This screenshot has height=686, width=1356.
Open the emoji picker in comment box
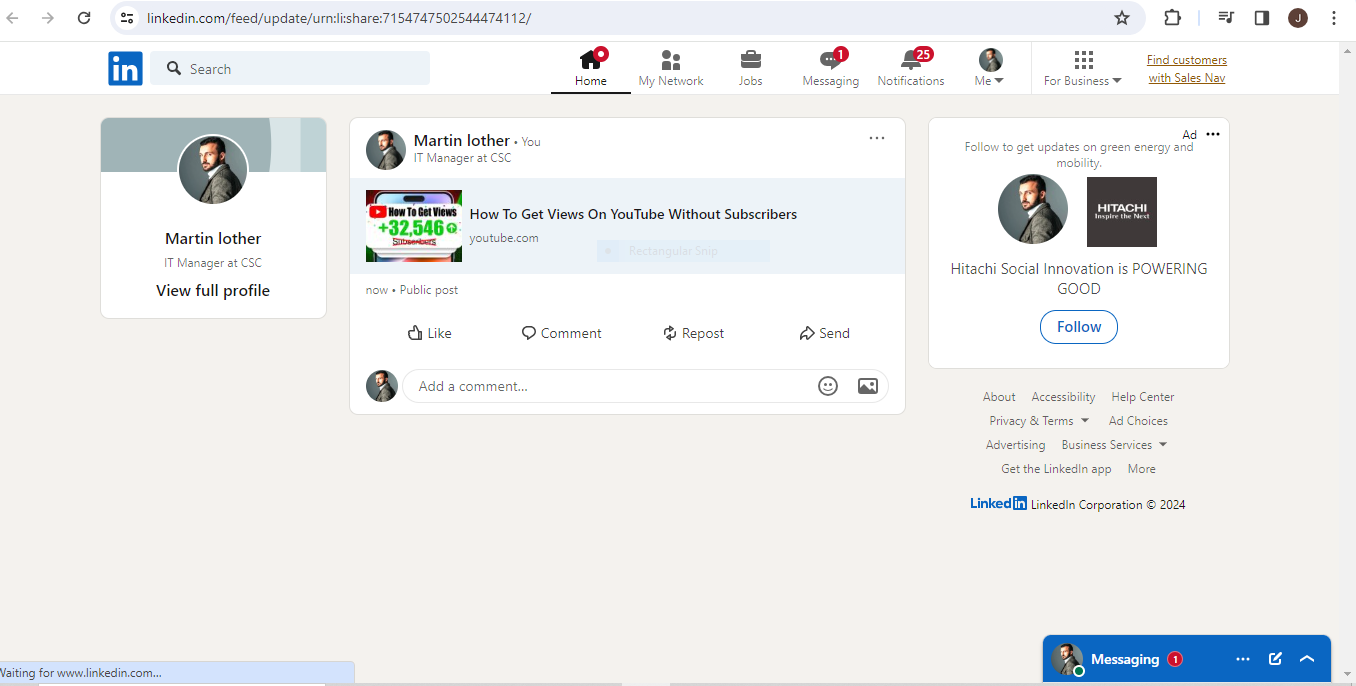[x=828, y=386]
